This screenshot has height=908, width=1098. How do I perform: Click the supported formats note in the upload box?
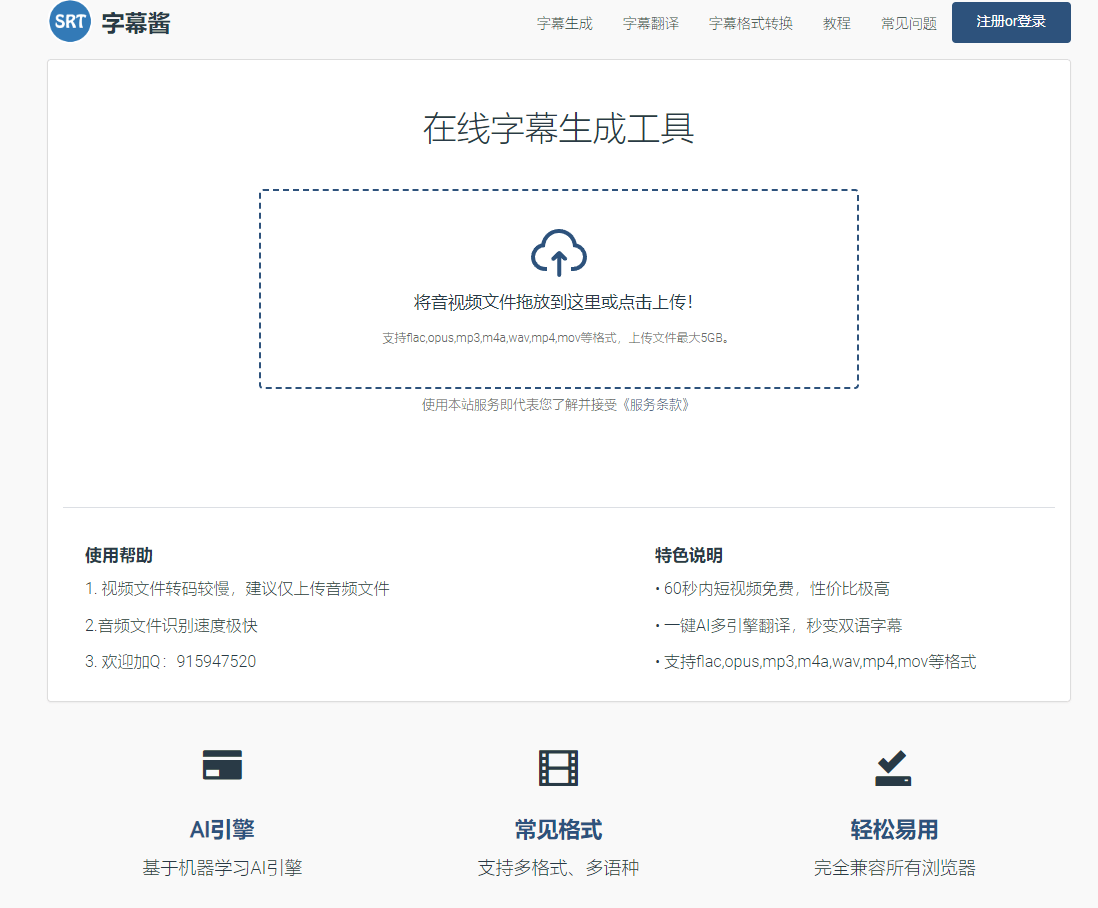(557, 338)
